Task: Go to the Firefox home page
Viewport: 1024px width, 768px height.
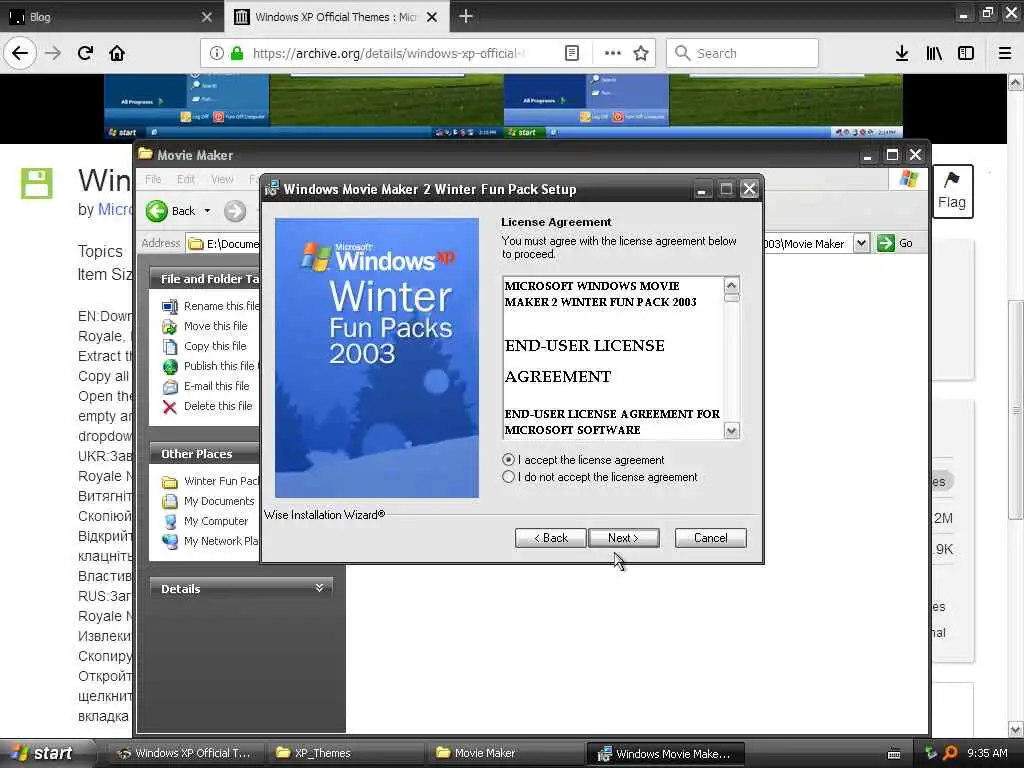Action: [x=117, y=53]
